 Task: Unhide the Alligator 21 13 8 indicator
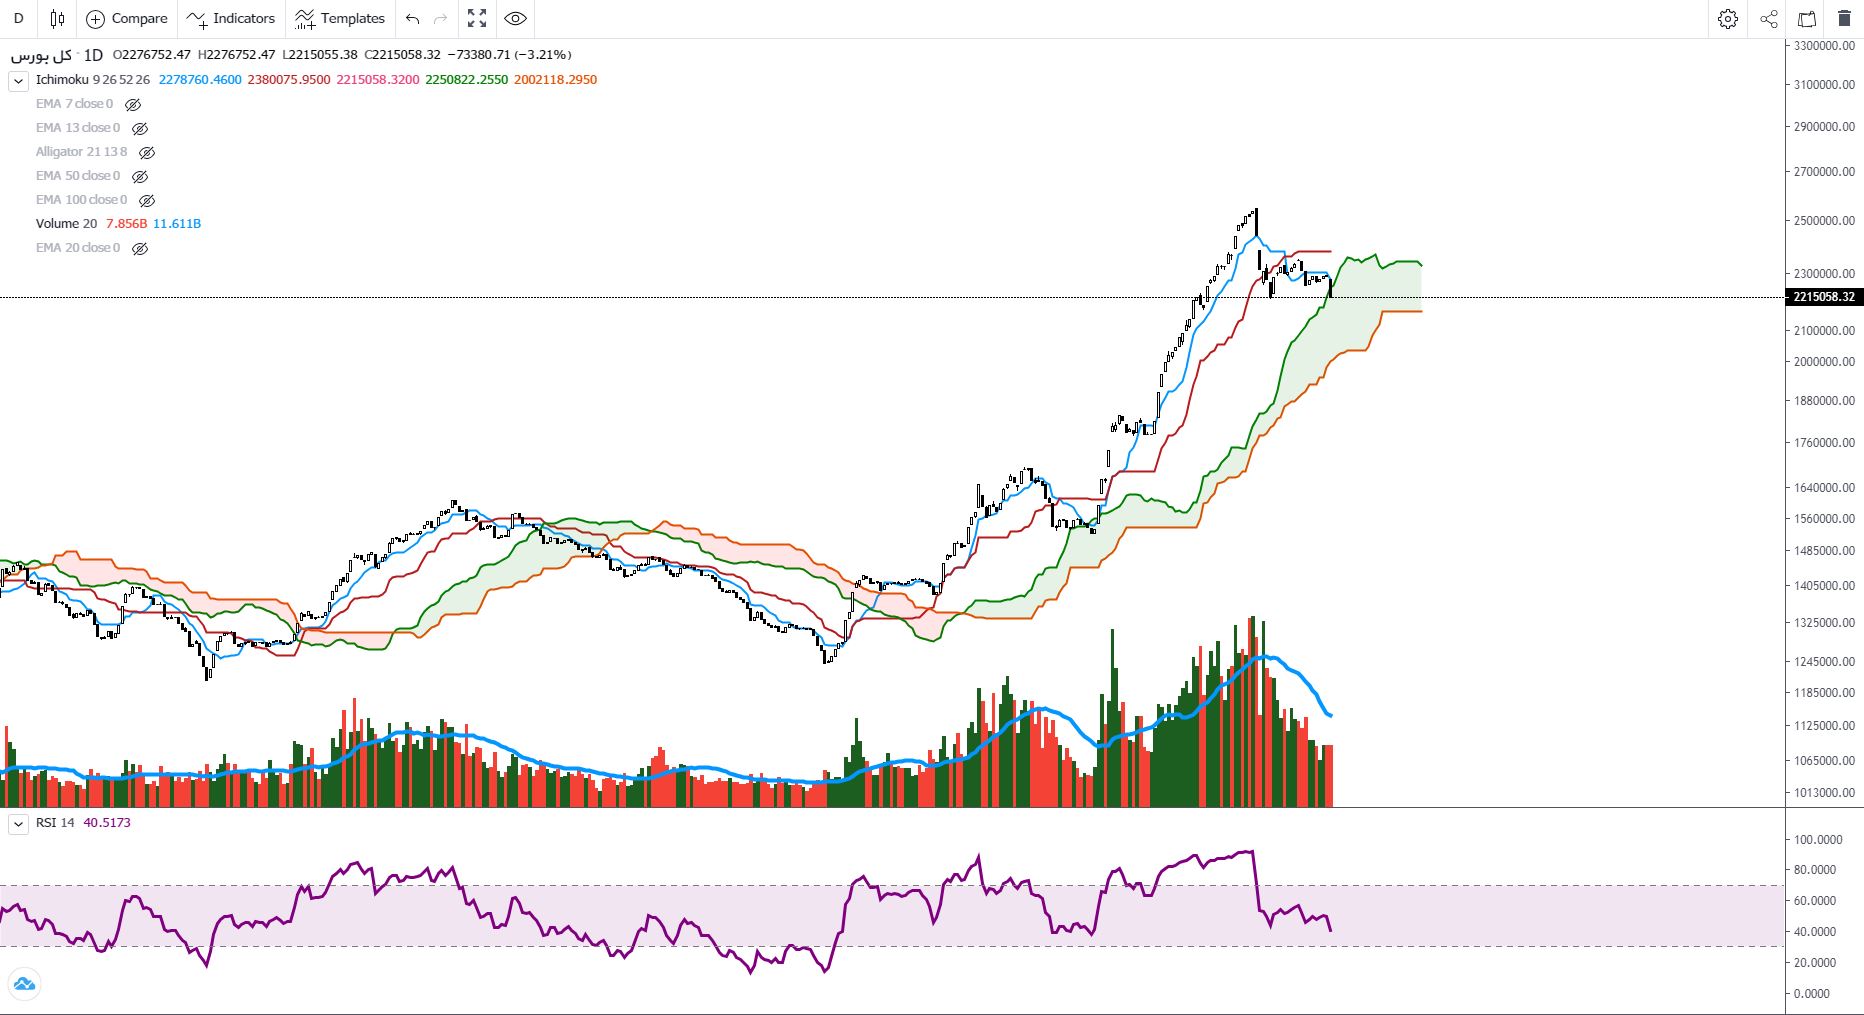tap(146, 153)
